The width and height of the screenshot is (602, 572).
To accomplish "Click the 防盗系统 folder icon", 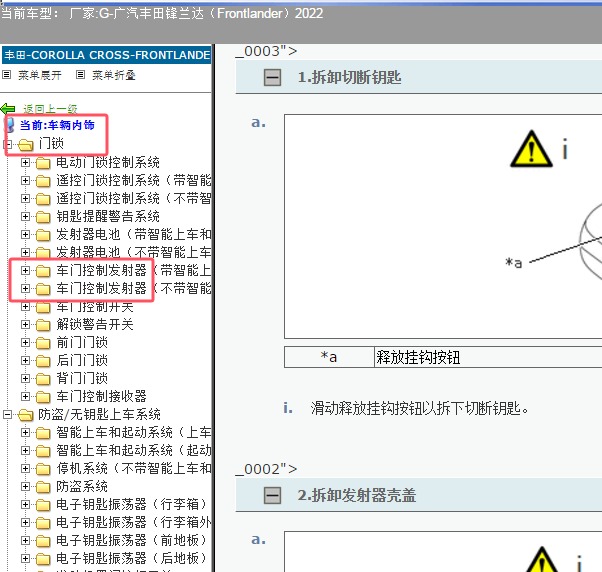I will 43,487.
